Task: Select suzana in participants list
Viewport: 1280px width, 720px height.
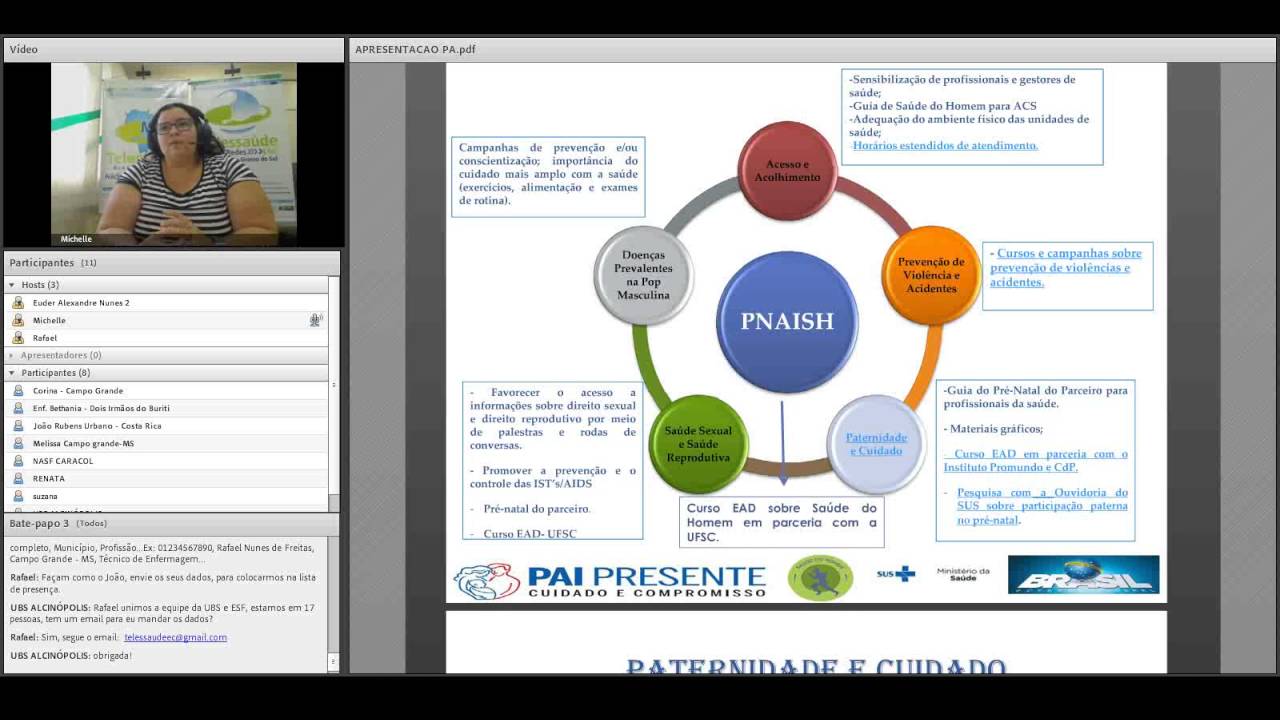Action: [x=166, y=496]
